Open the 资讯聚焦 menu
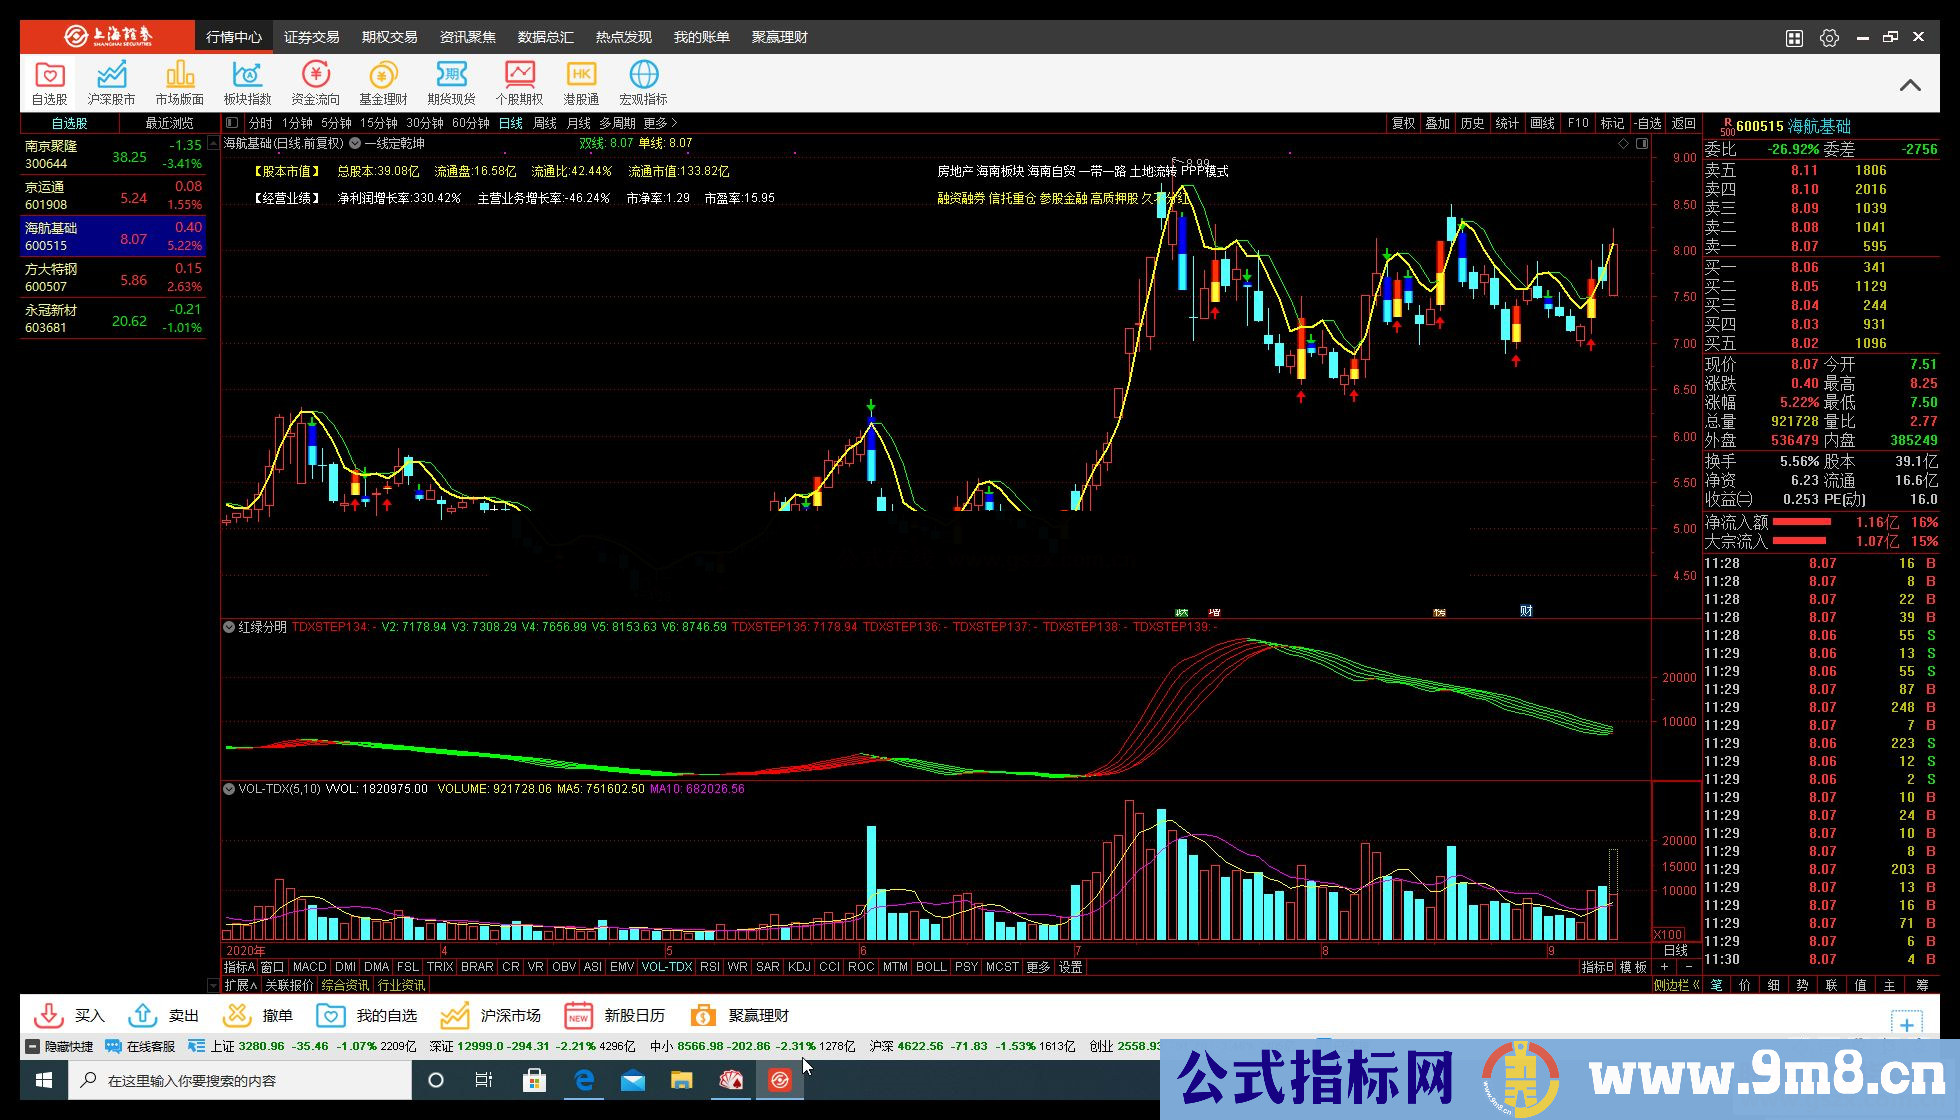The image size is (1960, 1120). 467,37
